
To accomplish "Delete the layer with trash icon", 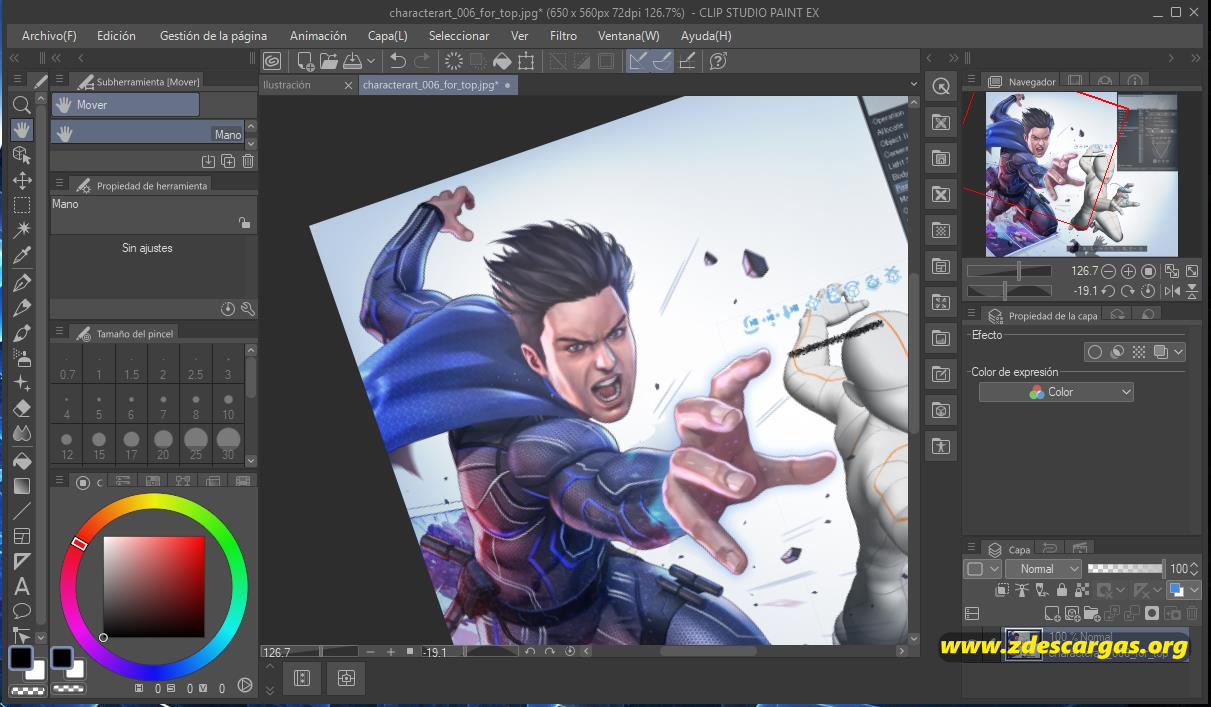I will pos(1191,613).
